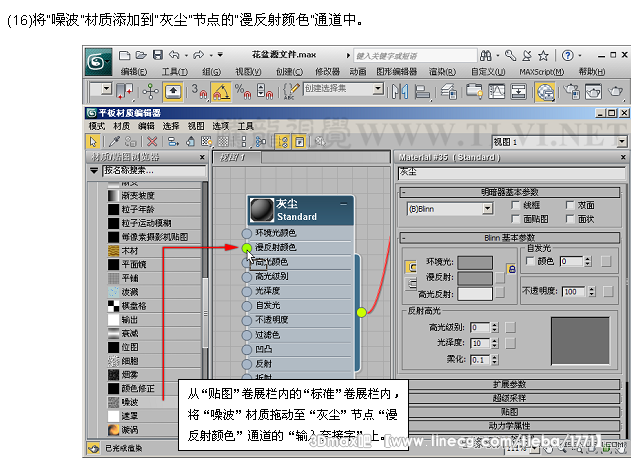Enable the 双面 two-sided checkbox
The width and height of the screenshot is (631, 458).
click(569, 205)
